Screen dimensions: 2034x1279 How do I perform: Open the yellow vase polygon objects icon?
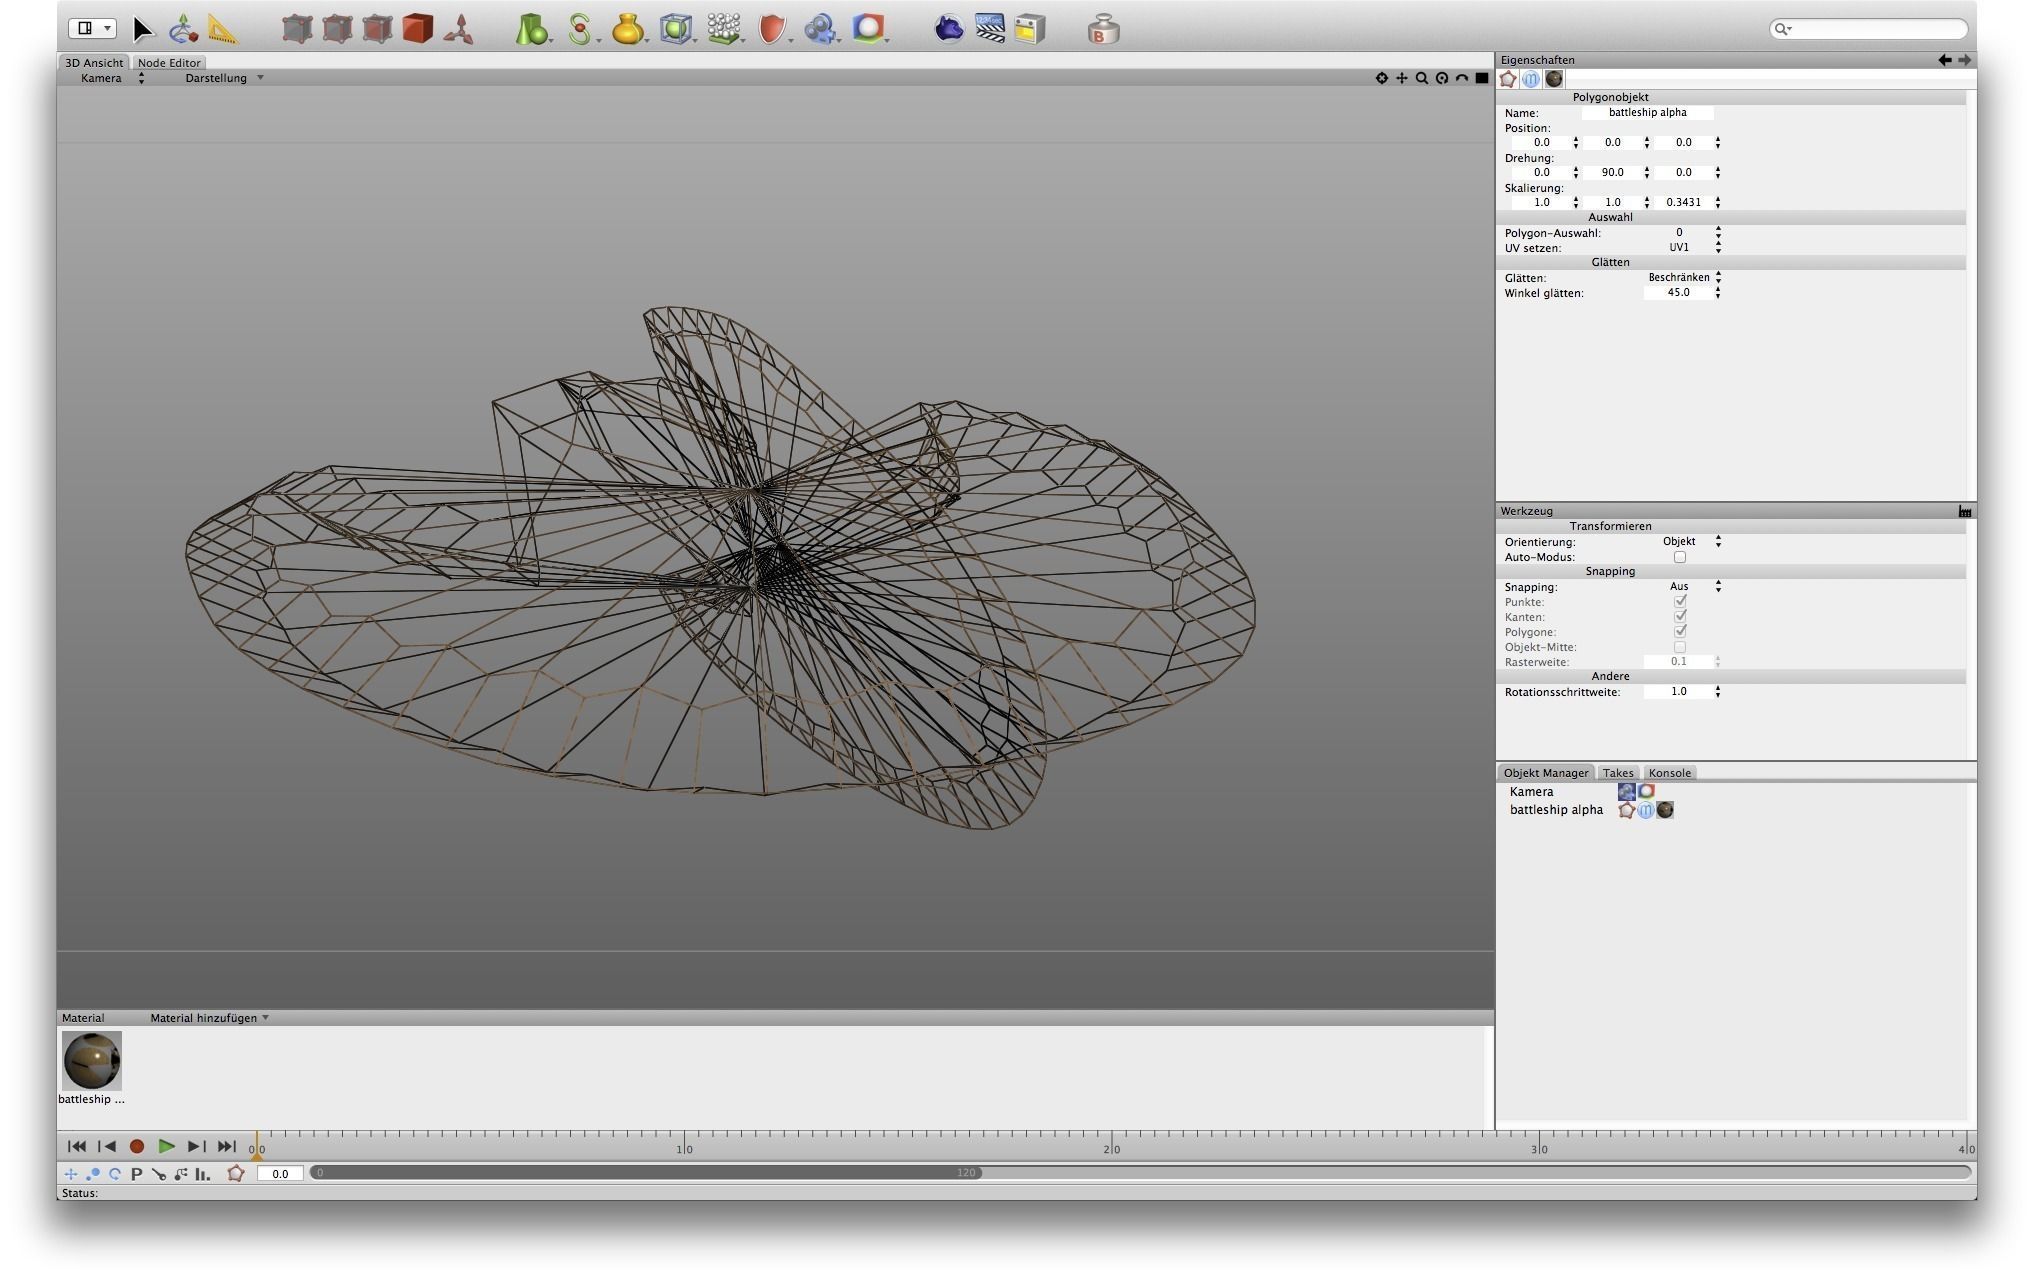pos(627,29)
